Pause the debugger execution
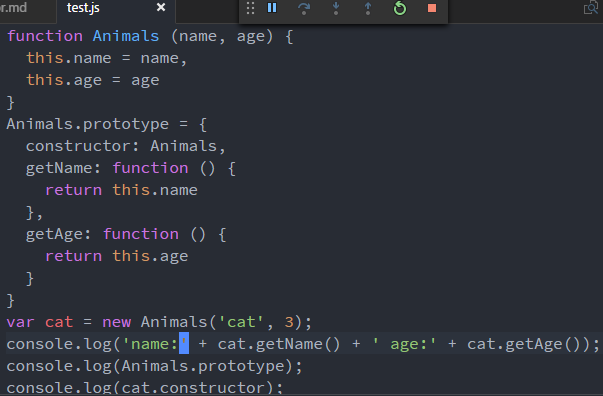This screenshot has width=603, height=396. [x=272, y=8]
